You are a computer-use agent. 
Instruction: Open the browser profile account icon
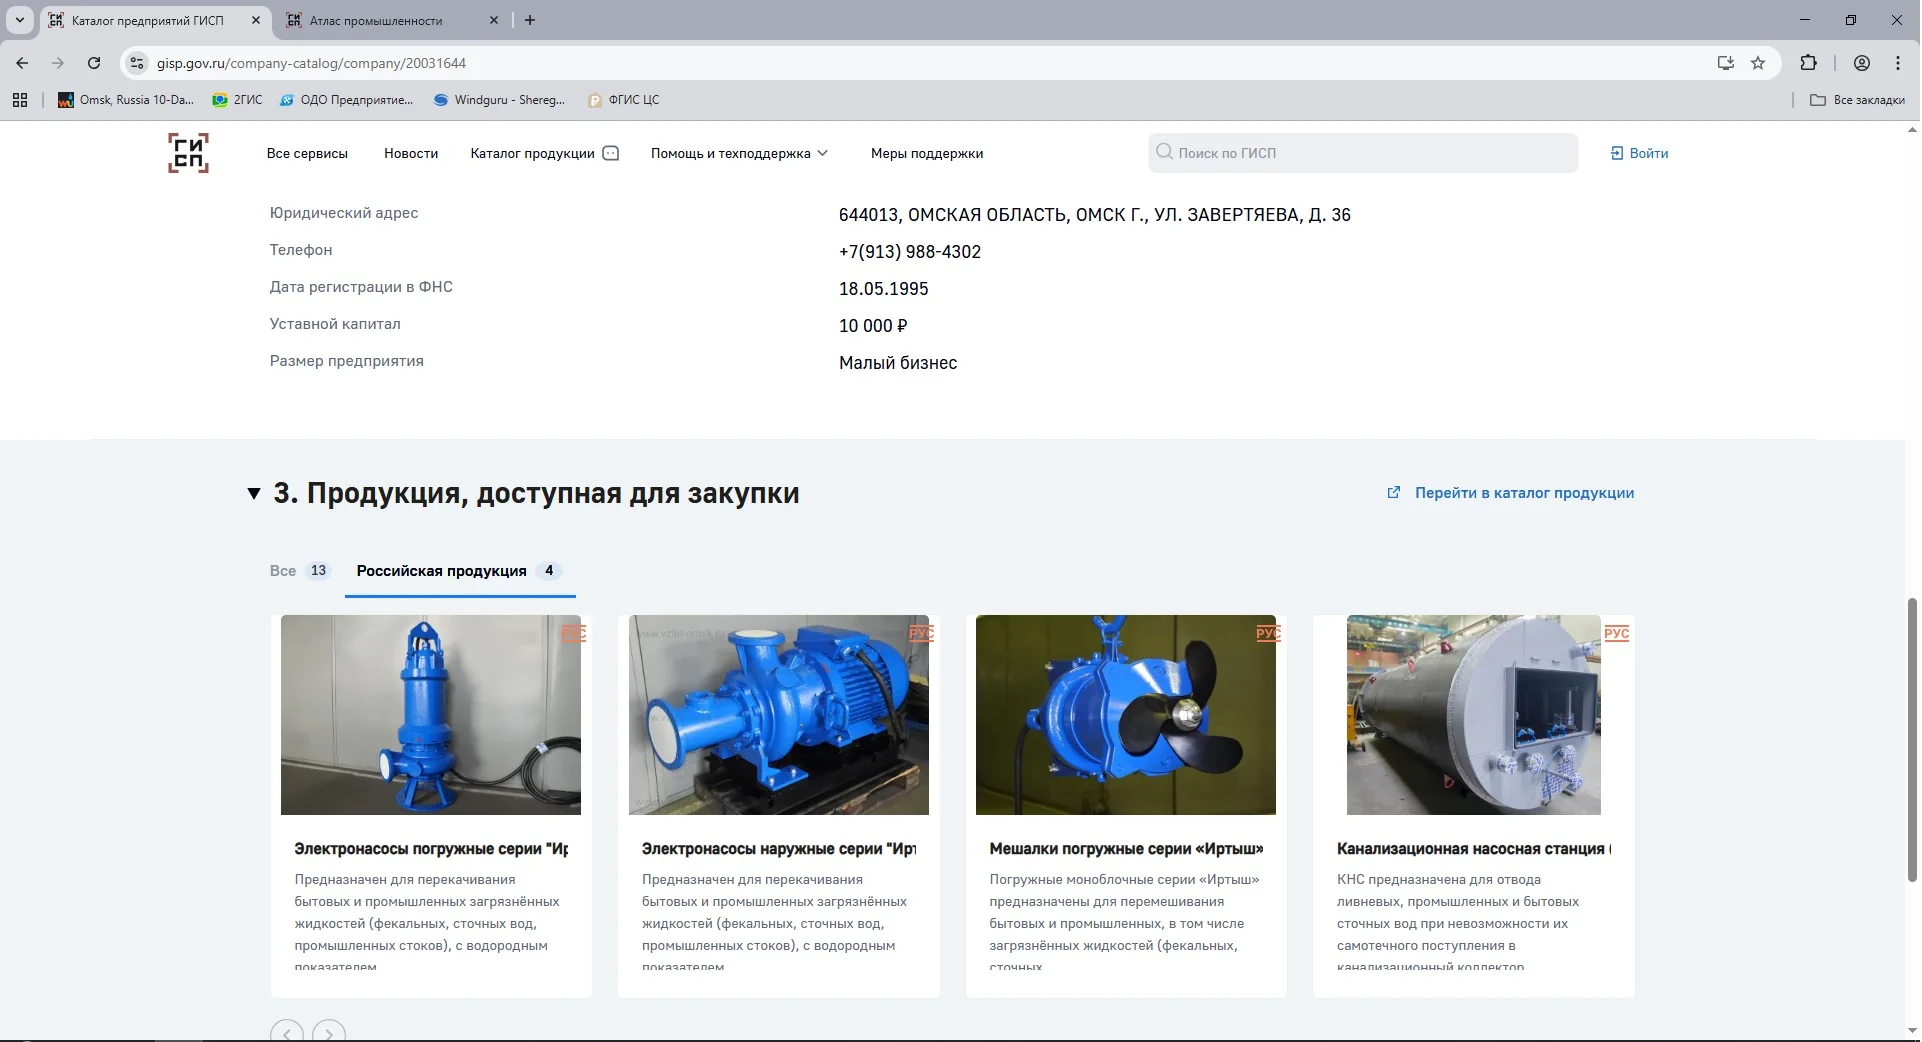(x=1862, y=63)
